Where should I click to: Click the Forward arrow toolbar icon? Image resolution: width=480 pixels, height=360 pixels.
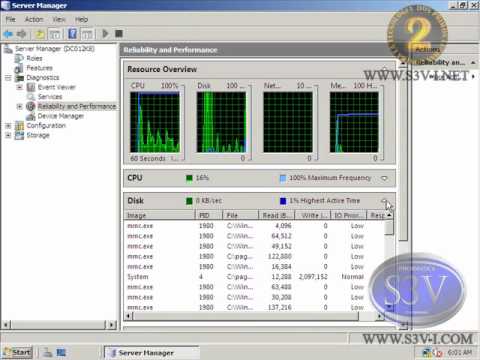click(22, 34)
